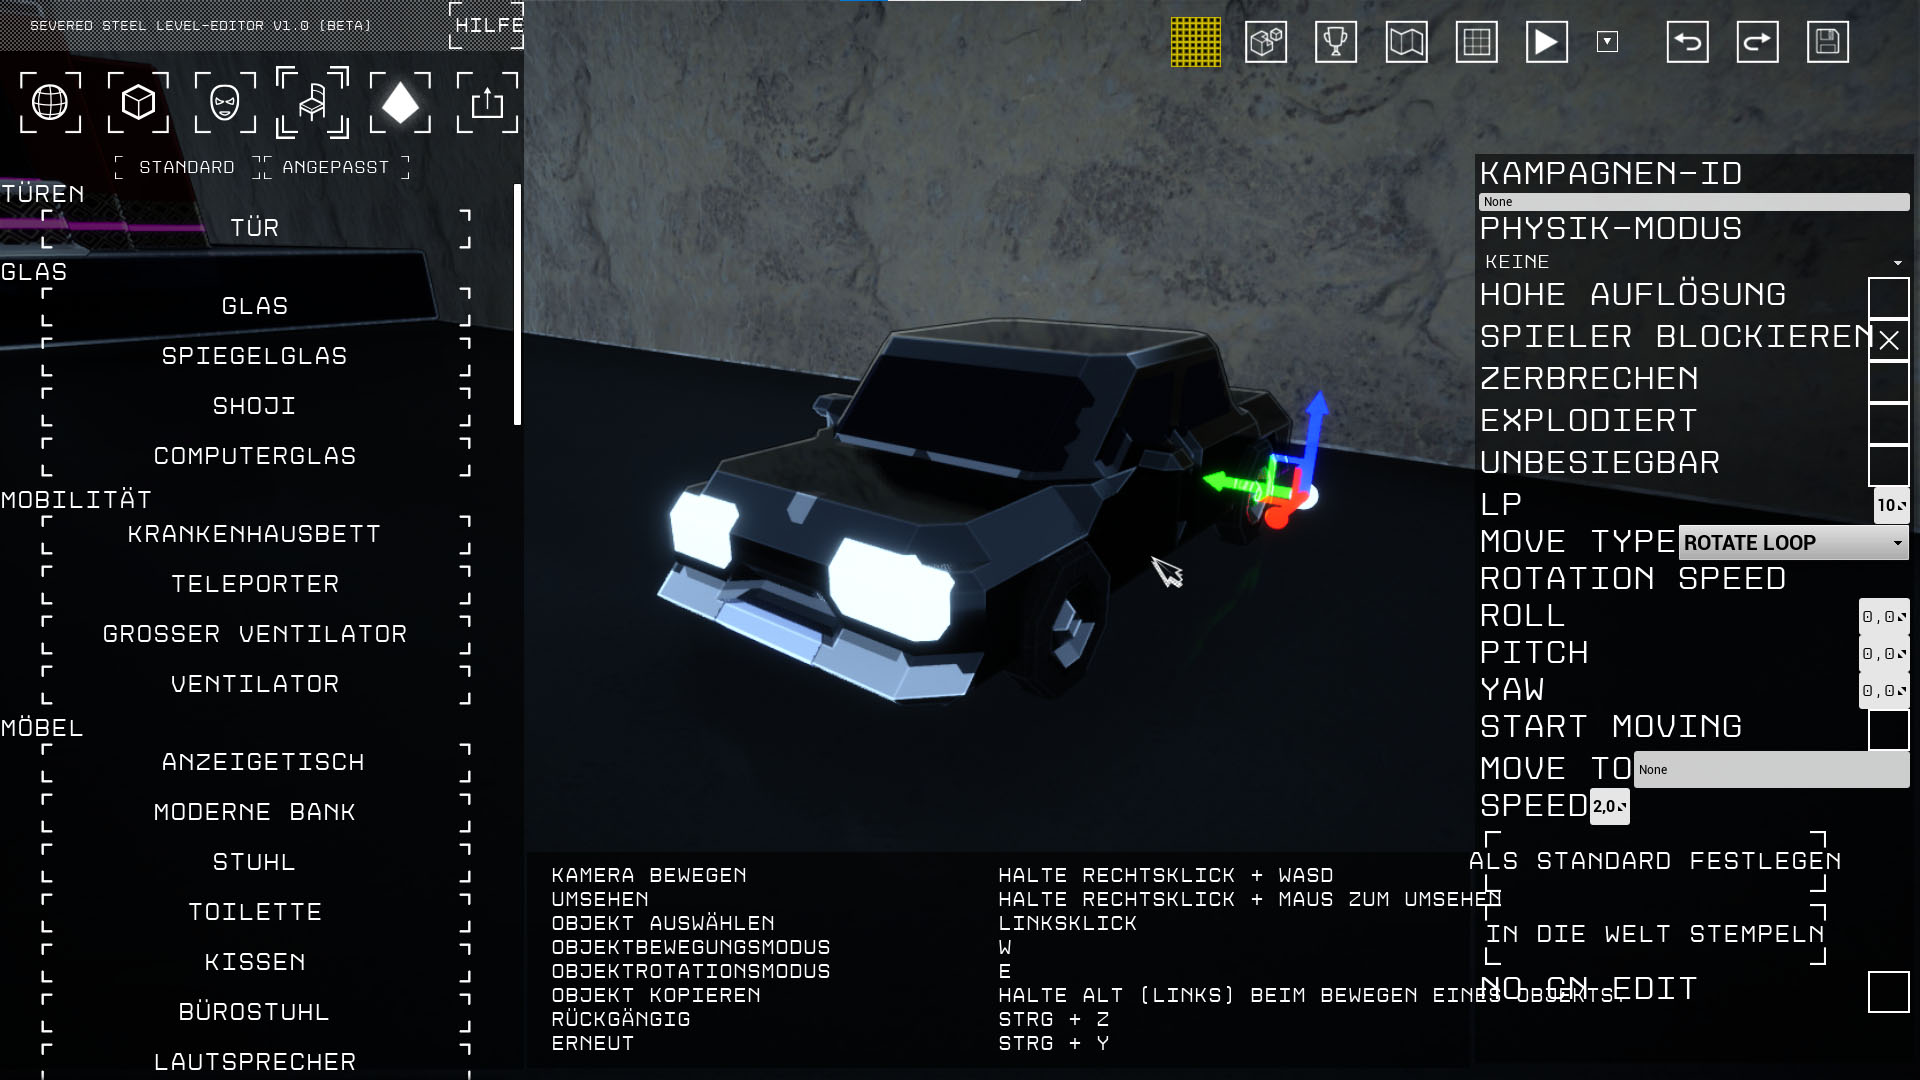Click the export upload icon

487,102
